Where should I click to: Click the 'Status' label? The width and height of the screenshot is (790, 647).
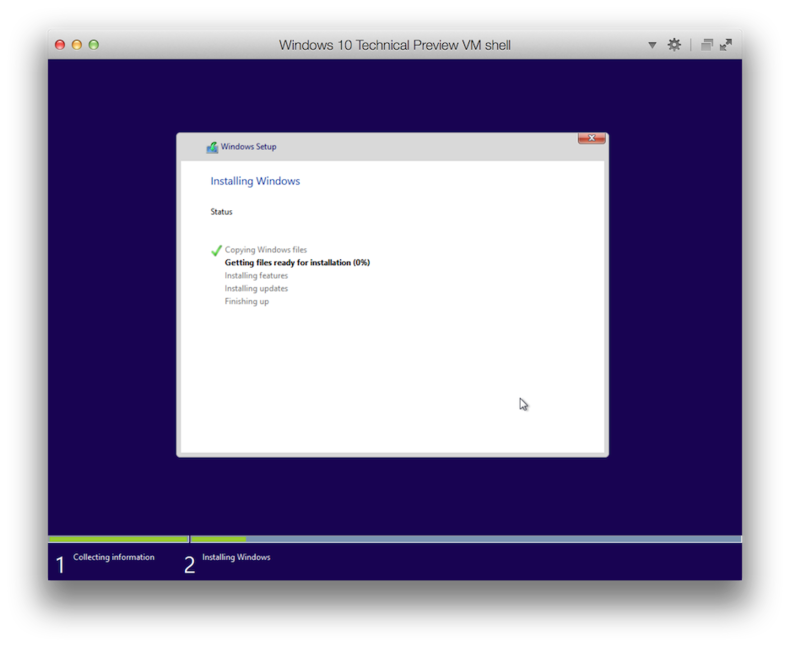click(221, 212)
